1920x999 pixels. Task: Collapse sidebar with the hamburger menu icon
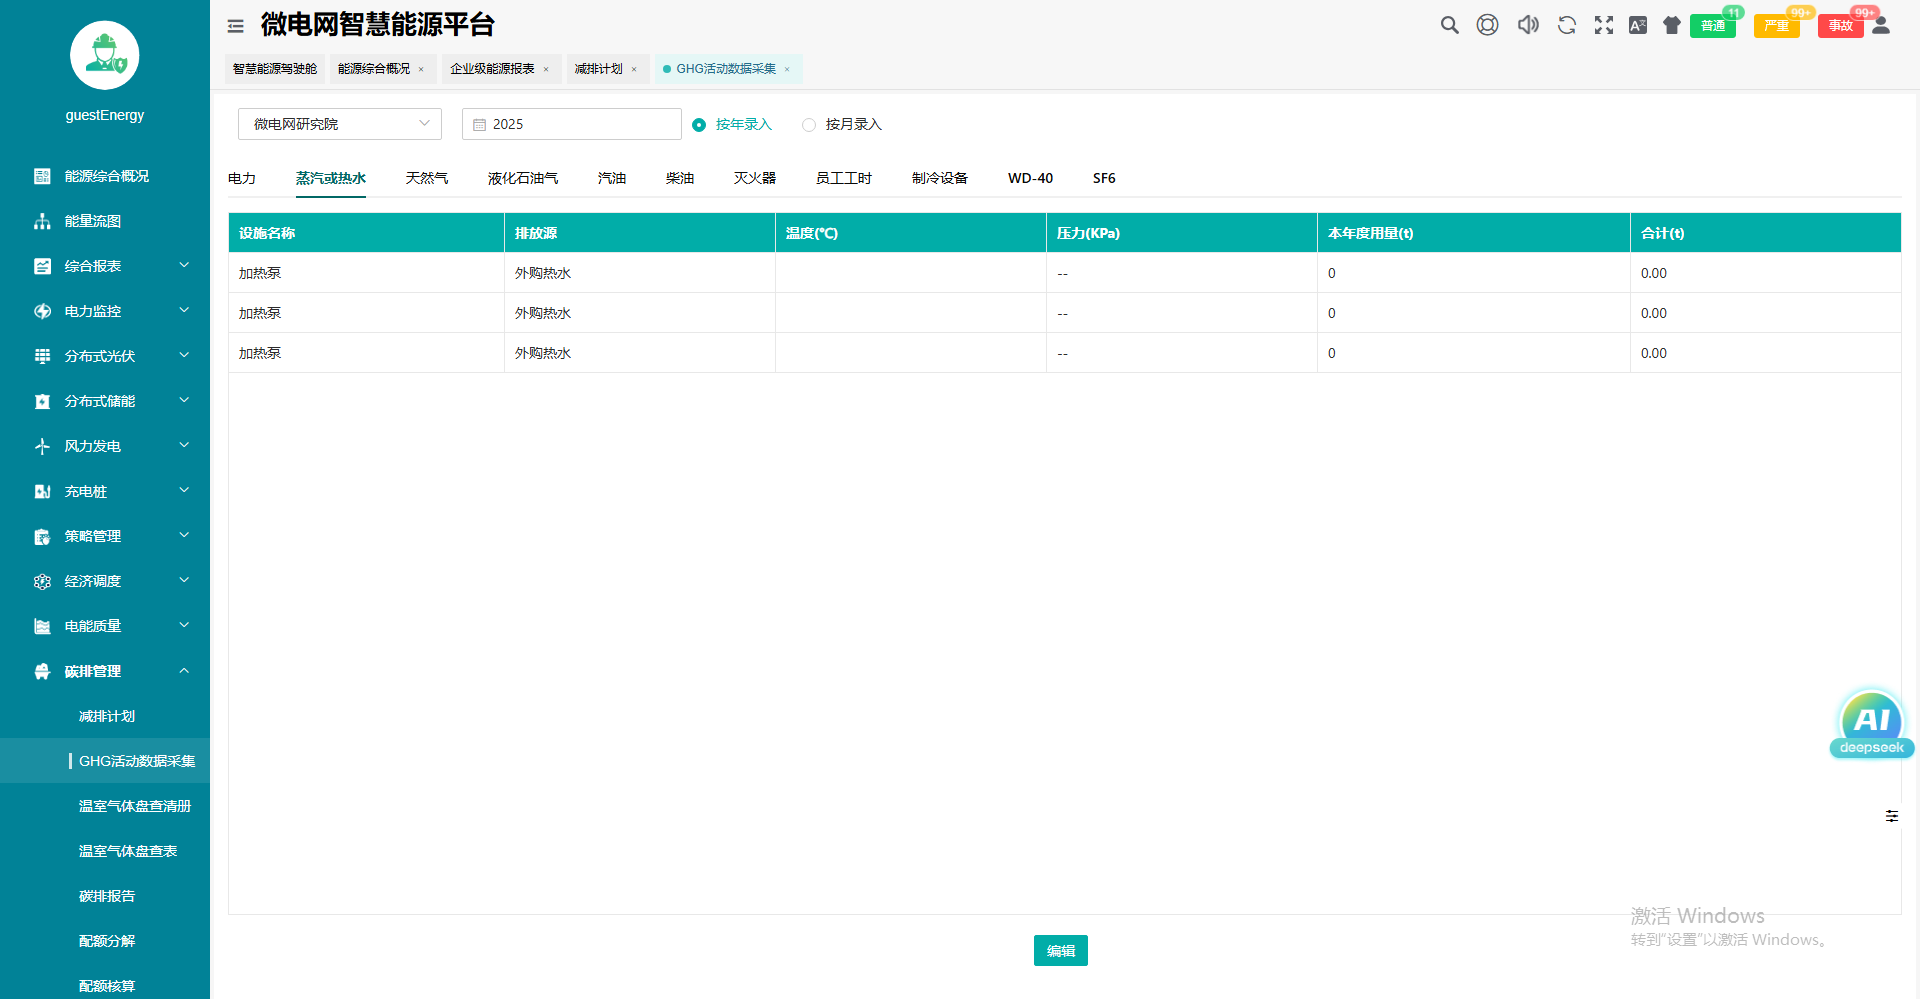click(x=236, y=26)
